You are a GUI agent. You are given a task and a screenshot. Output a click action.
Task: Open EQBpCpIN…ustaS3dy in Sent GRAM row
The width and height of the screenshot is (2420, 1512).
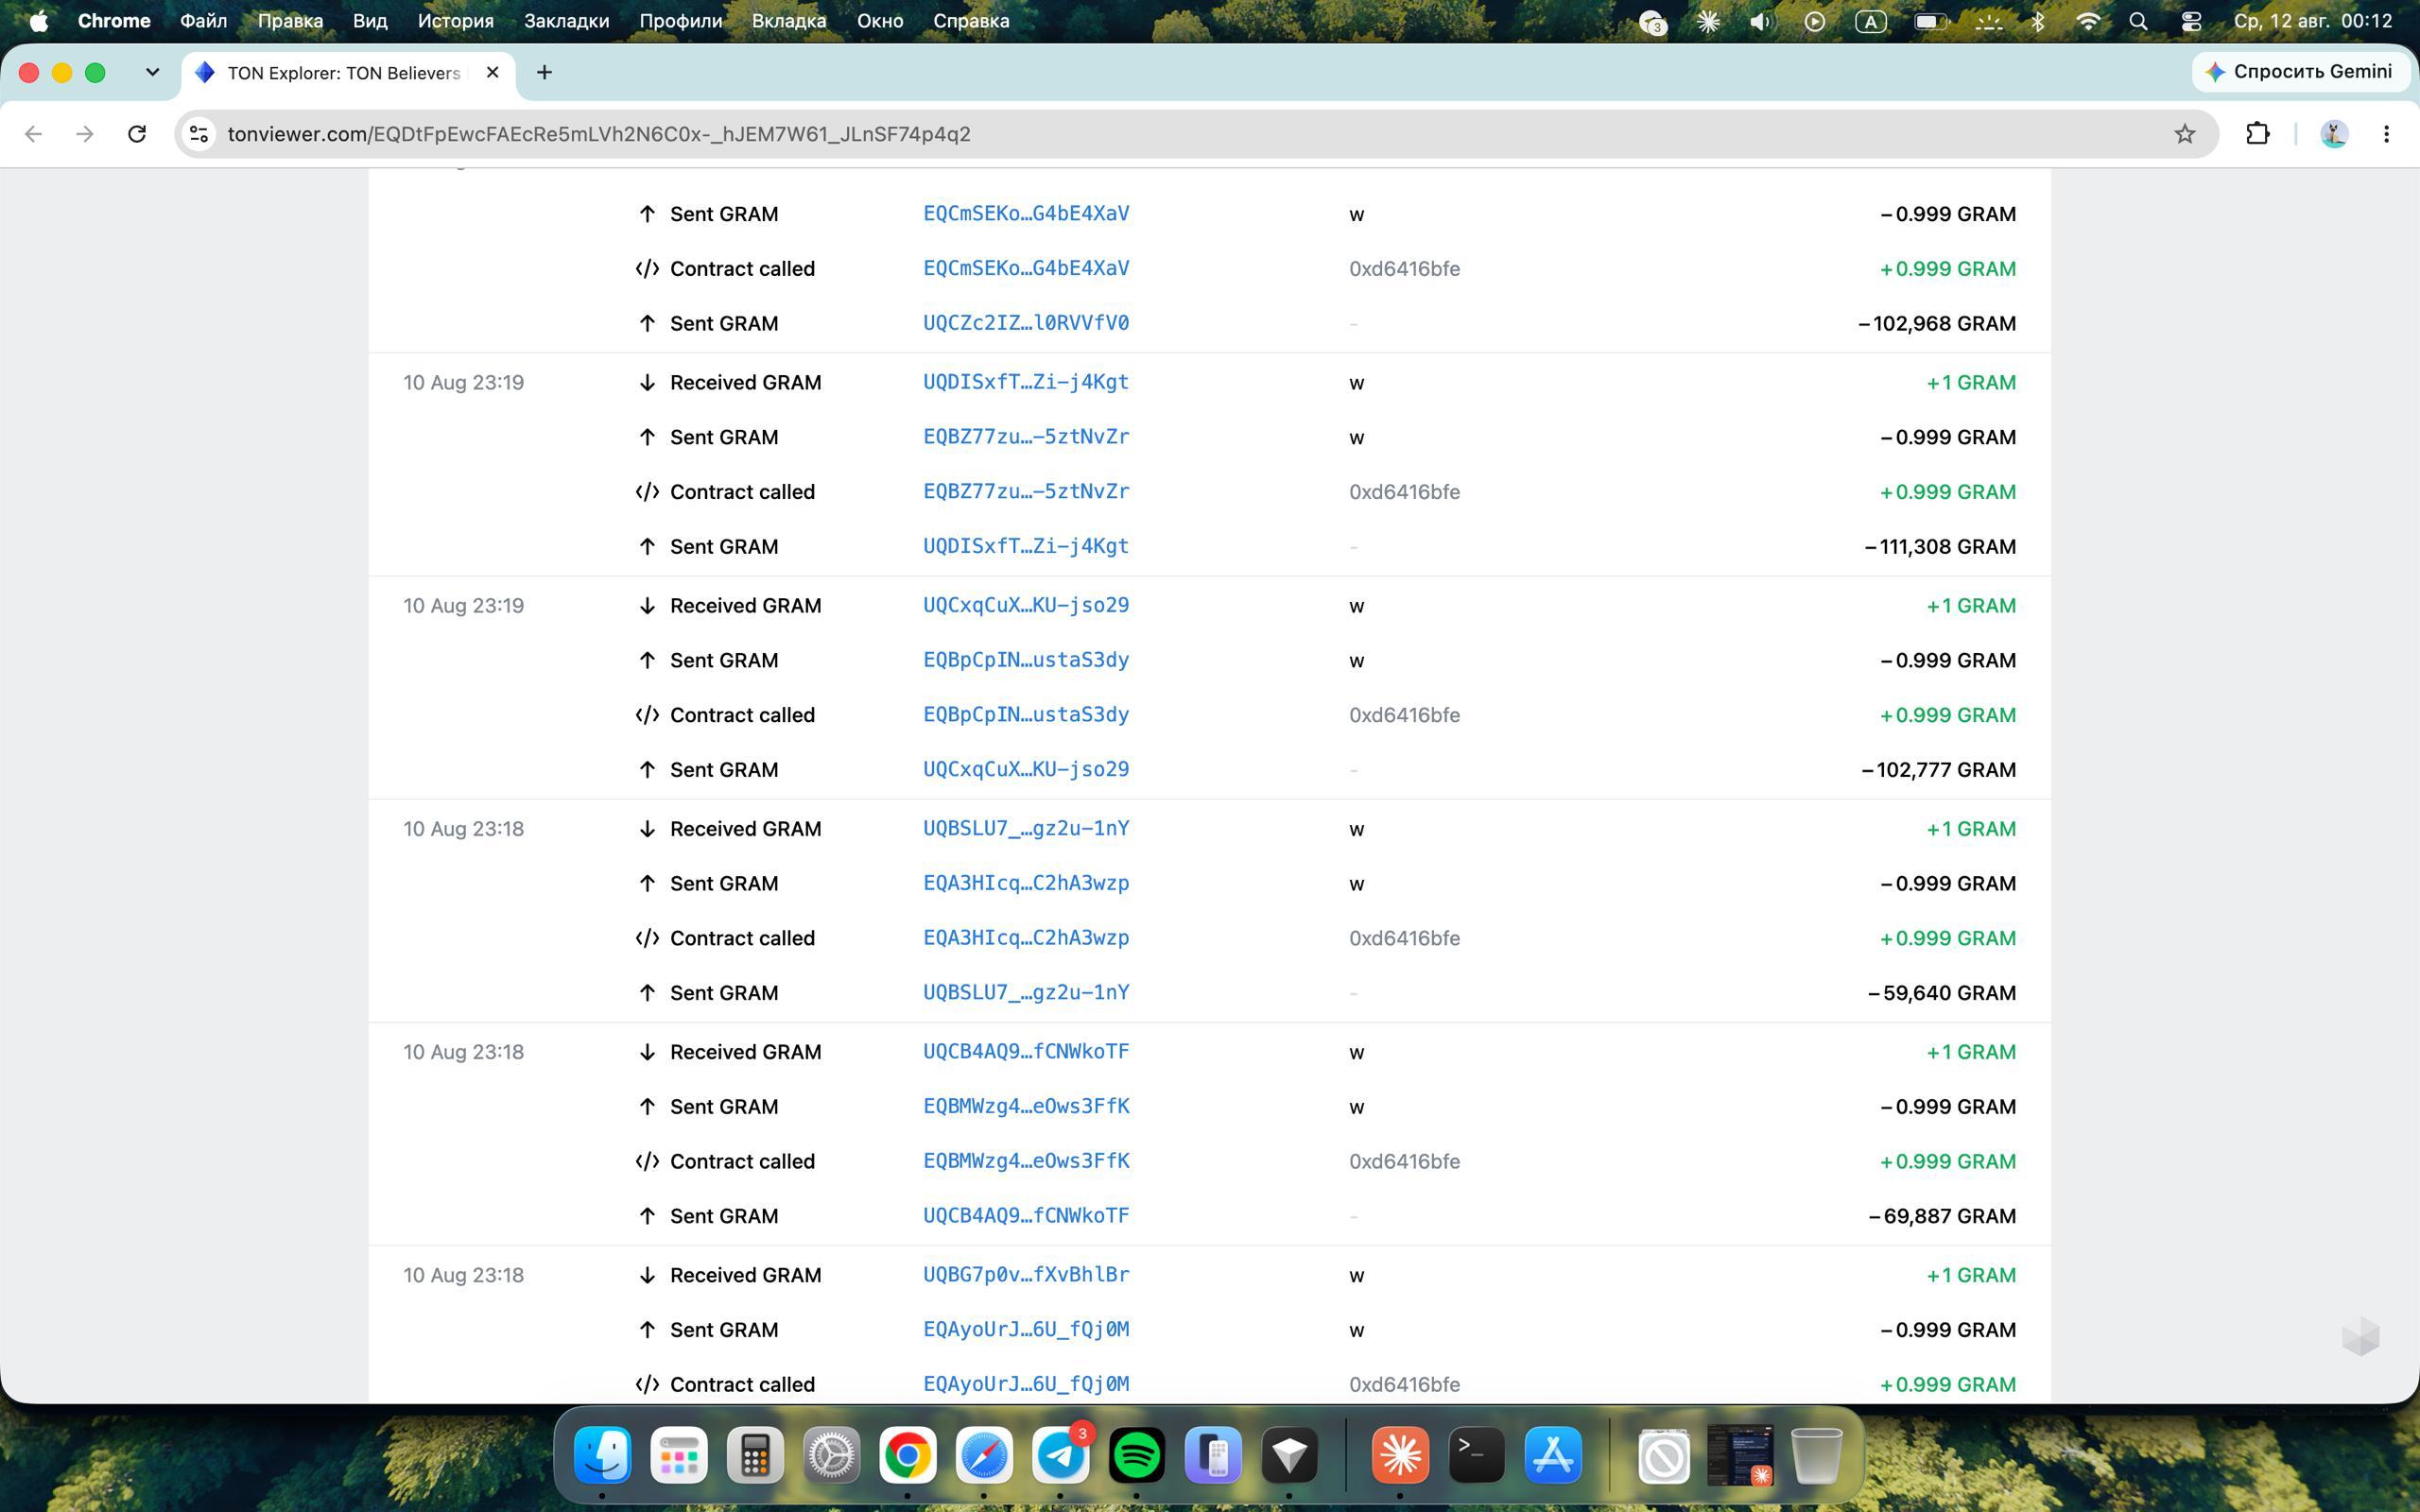click(x=1026, y=660)
